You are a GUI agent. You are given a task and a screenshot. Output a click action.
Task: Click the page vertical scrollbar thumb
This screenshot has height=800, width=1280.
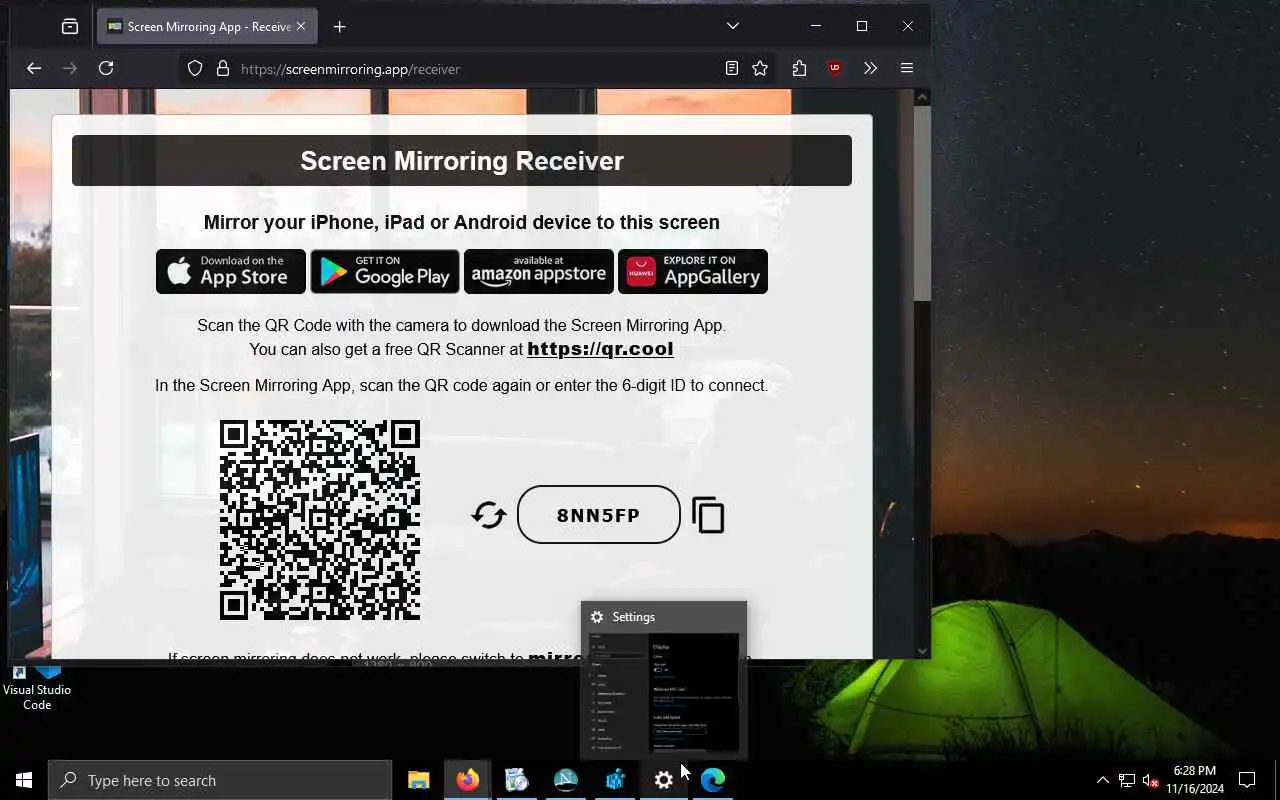922,202
